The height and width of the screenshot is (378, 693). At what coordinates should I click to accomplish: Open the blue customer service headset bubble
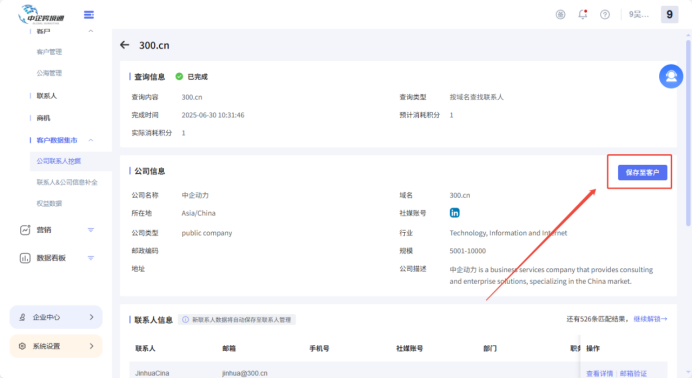671,76
